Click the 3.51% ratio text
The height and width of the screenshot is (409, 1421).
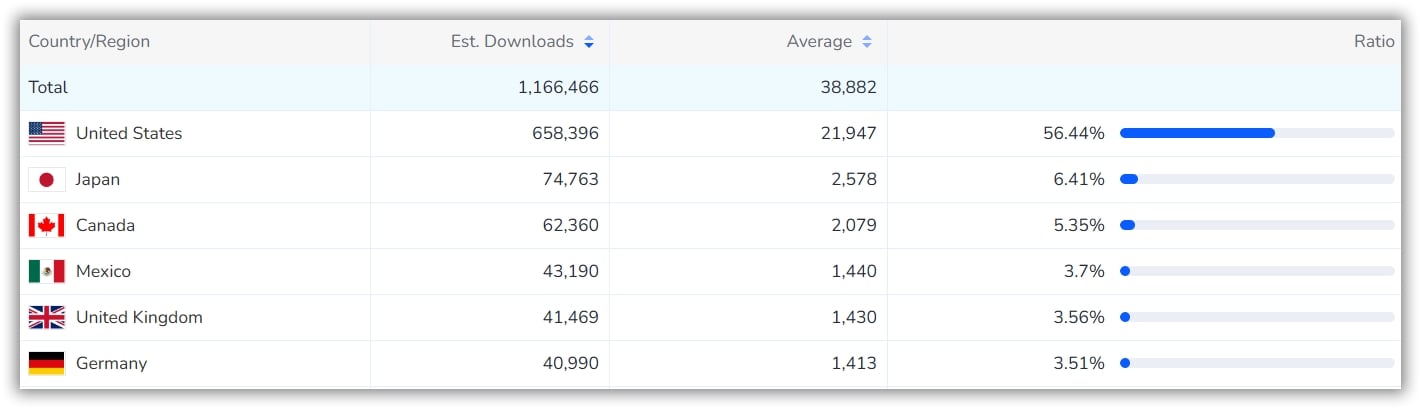[1079, 363]
